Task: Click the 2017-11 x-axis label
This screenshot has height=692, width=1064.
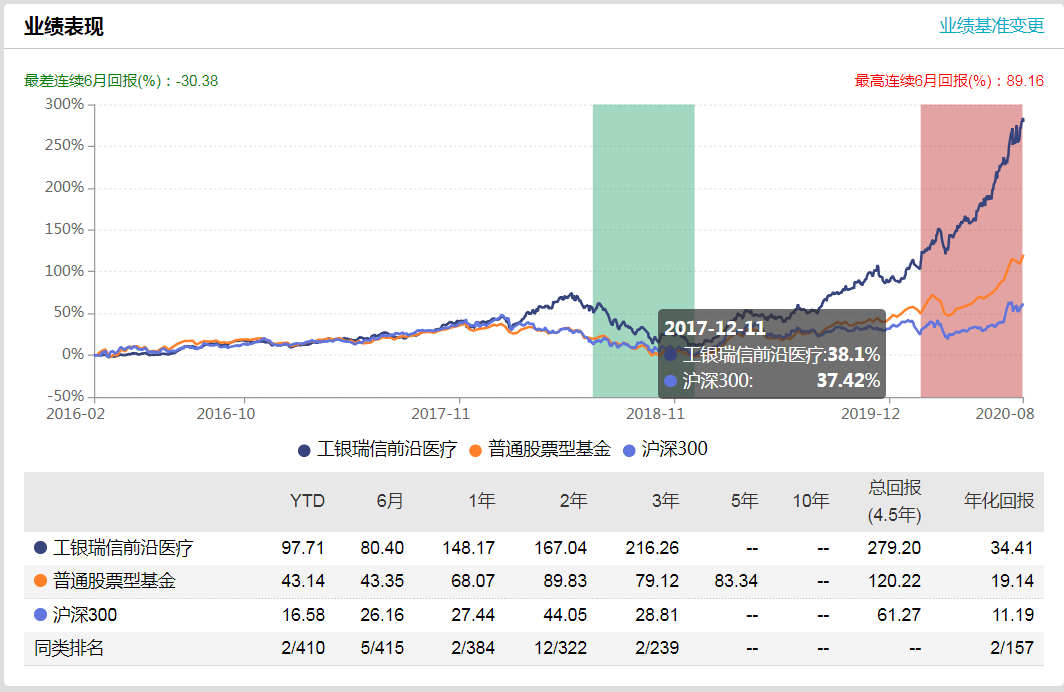Action: (x=440, y=414)
